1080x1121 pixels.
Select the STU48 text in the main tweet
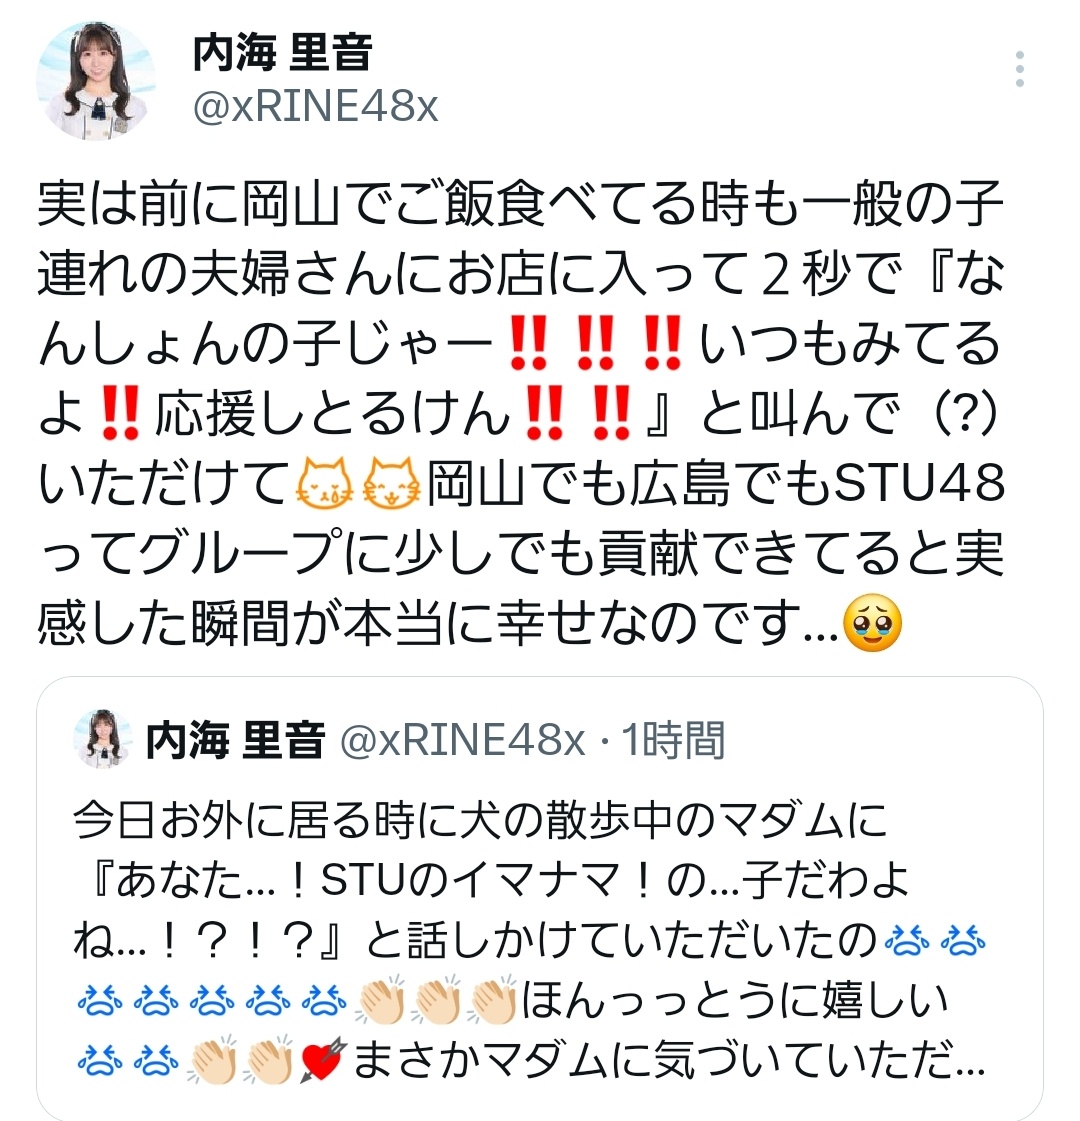[920, 483]
